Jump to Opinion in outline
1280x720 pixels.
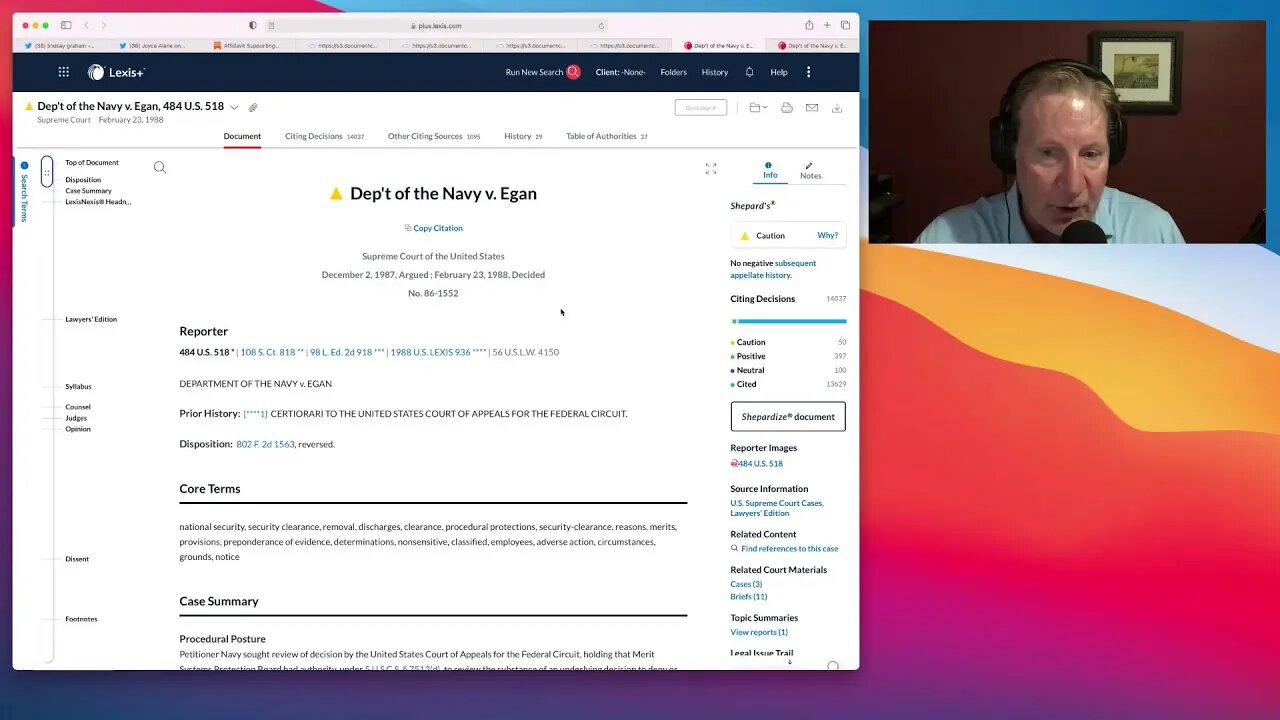click(78, 429)
